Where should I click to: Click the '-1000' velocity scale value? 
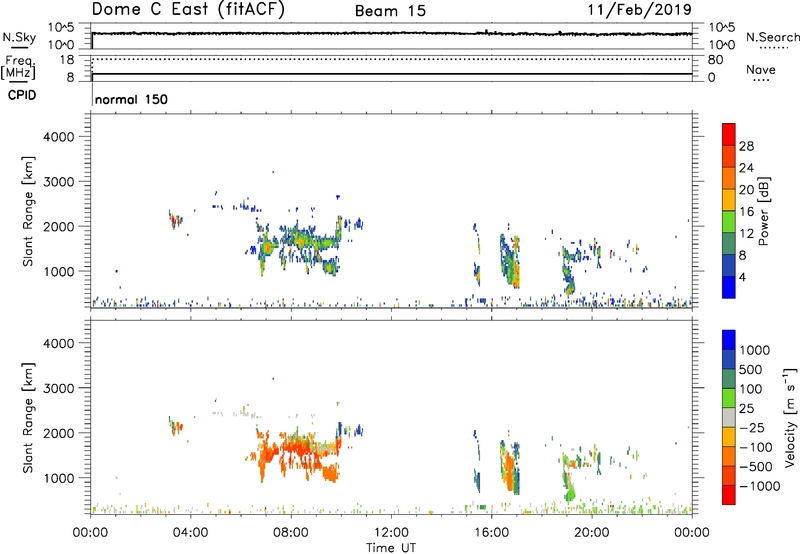(759, 486)
